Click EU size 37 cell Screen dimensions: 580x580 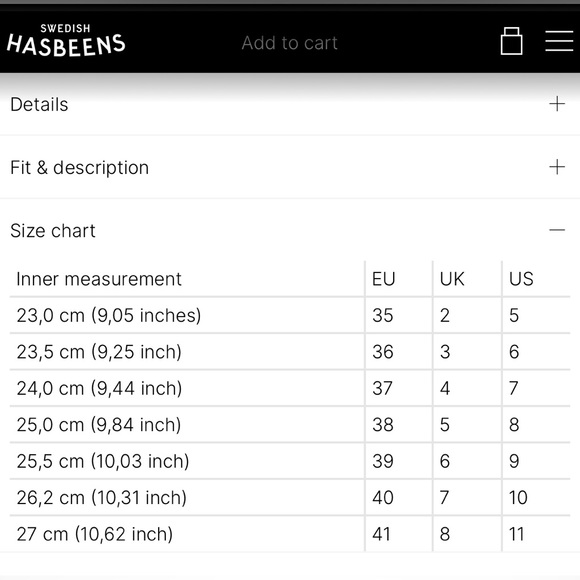(399, 388)
